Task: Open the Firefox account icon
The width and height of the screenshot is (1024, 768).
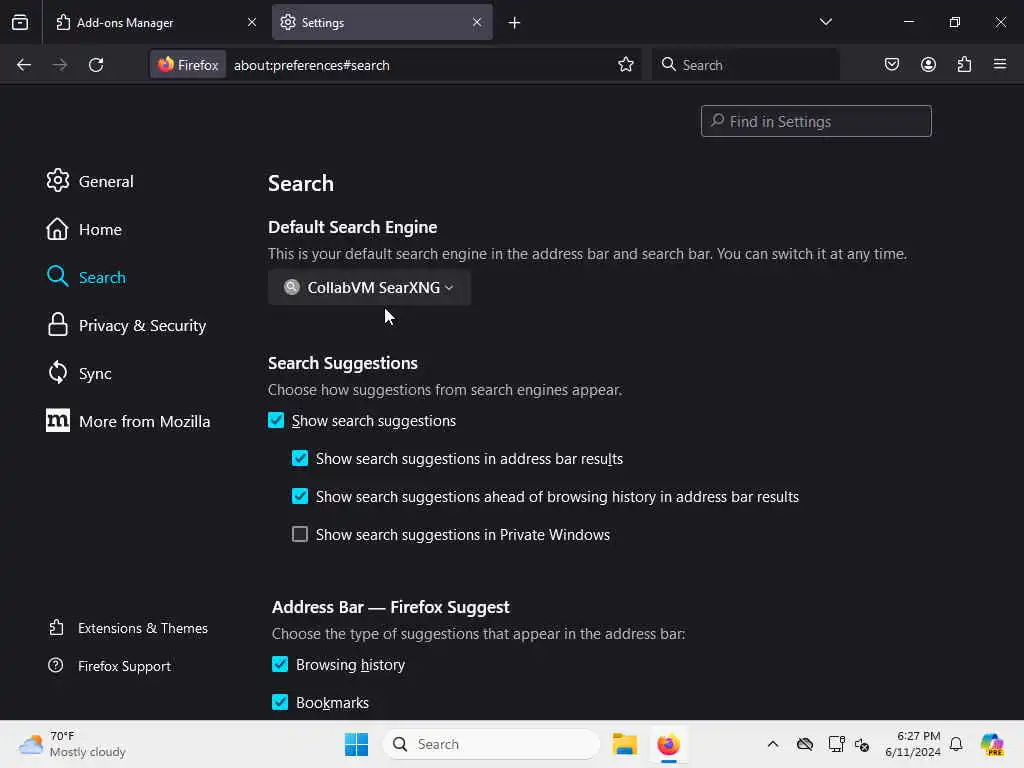Action: point(928,64)
